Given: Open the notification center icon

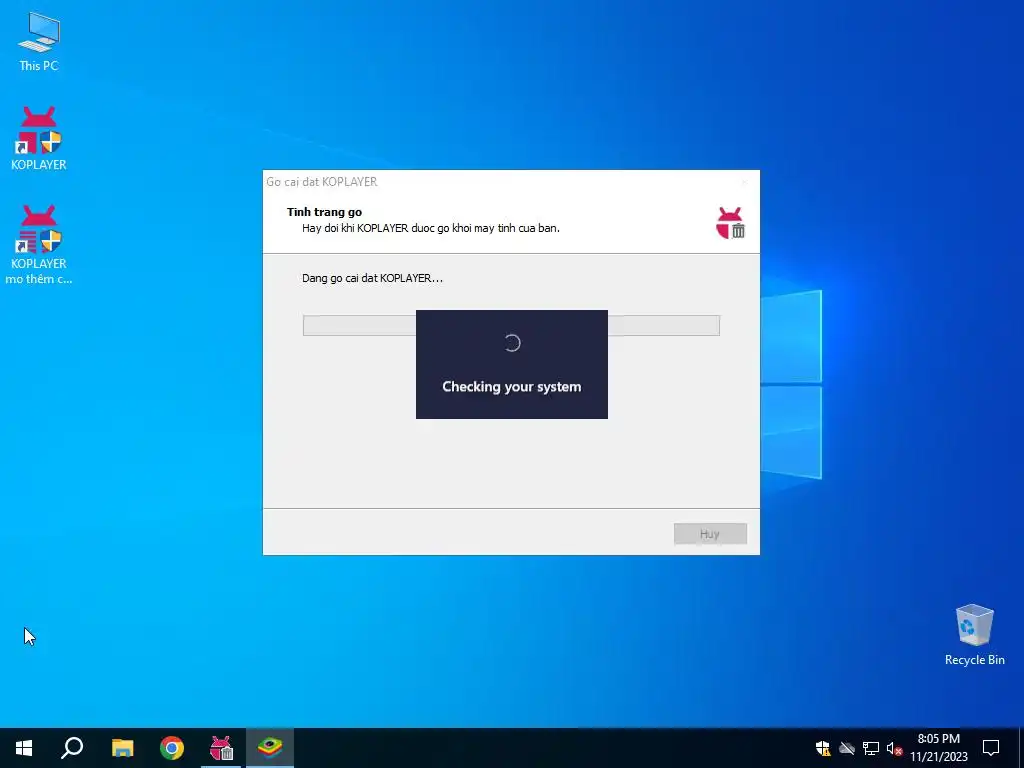Looking at the screenshot, I should tap(991, 748).
